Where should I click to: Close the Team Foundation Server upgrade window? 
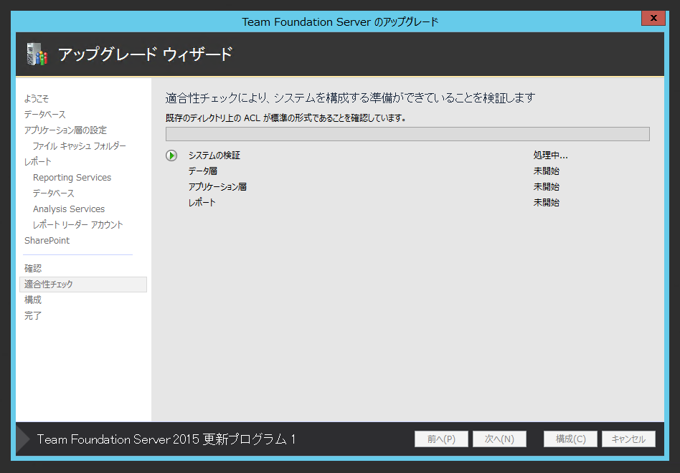(x=653, y=18)
